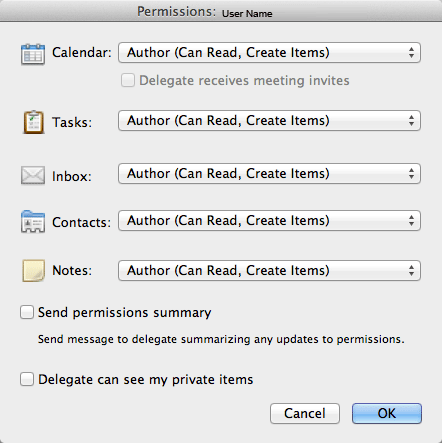Click the Notes dropdown stepper arrows

click(x=412, y=270)
